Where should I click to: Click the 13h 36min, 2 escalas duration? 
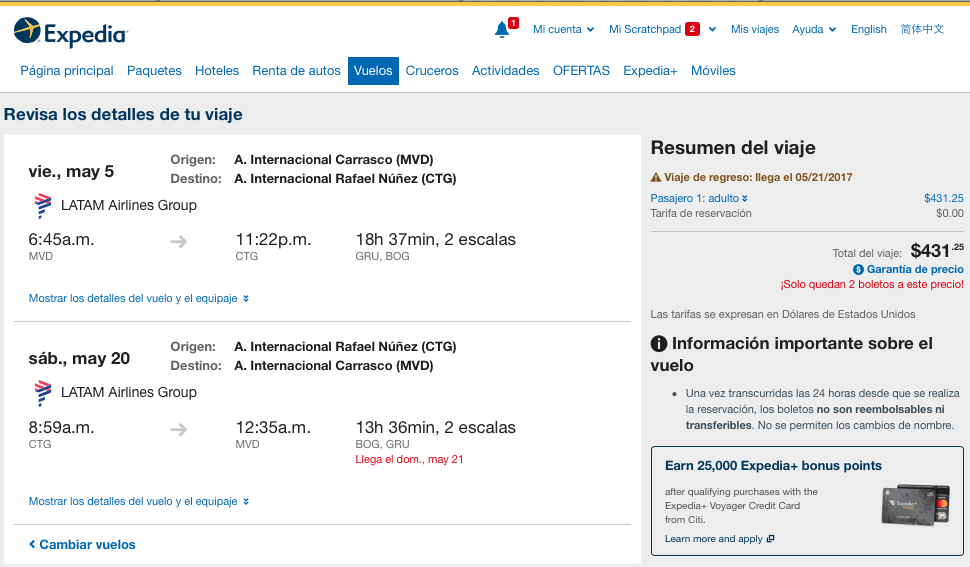click(436, 427)
